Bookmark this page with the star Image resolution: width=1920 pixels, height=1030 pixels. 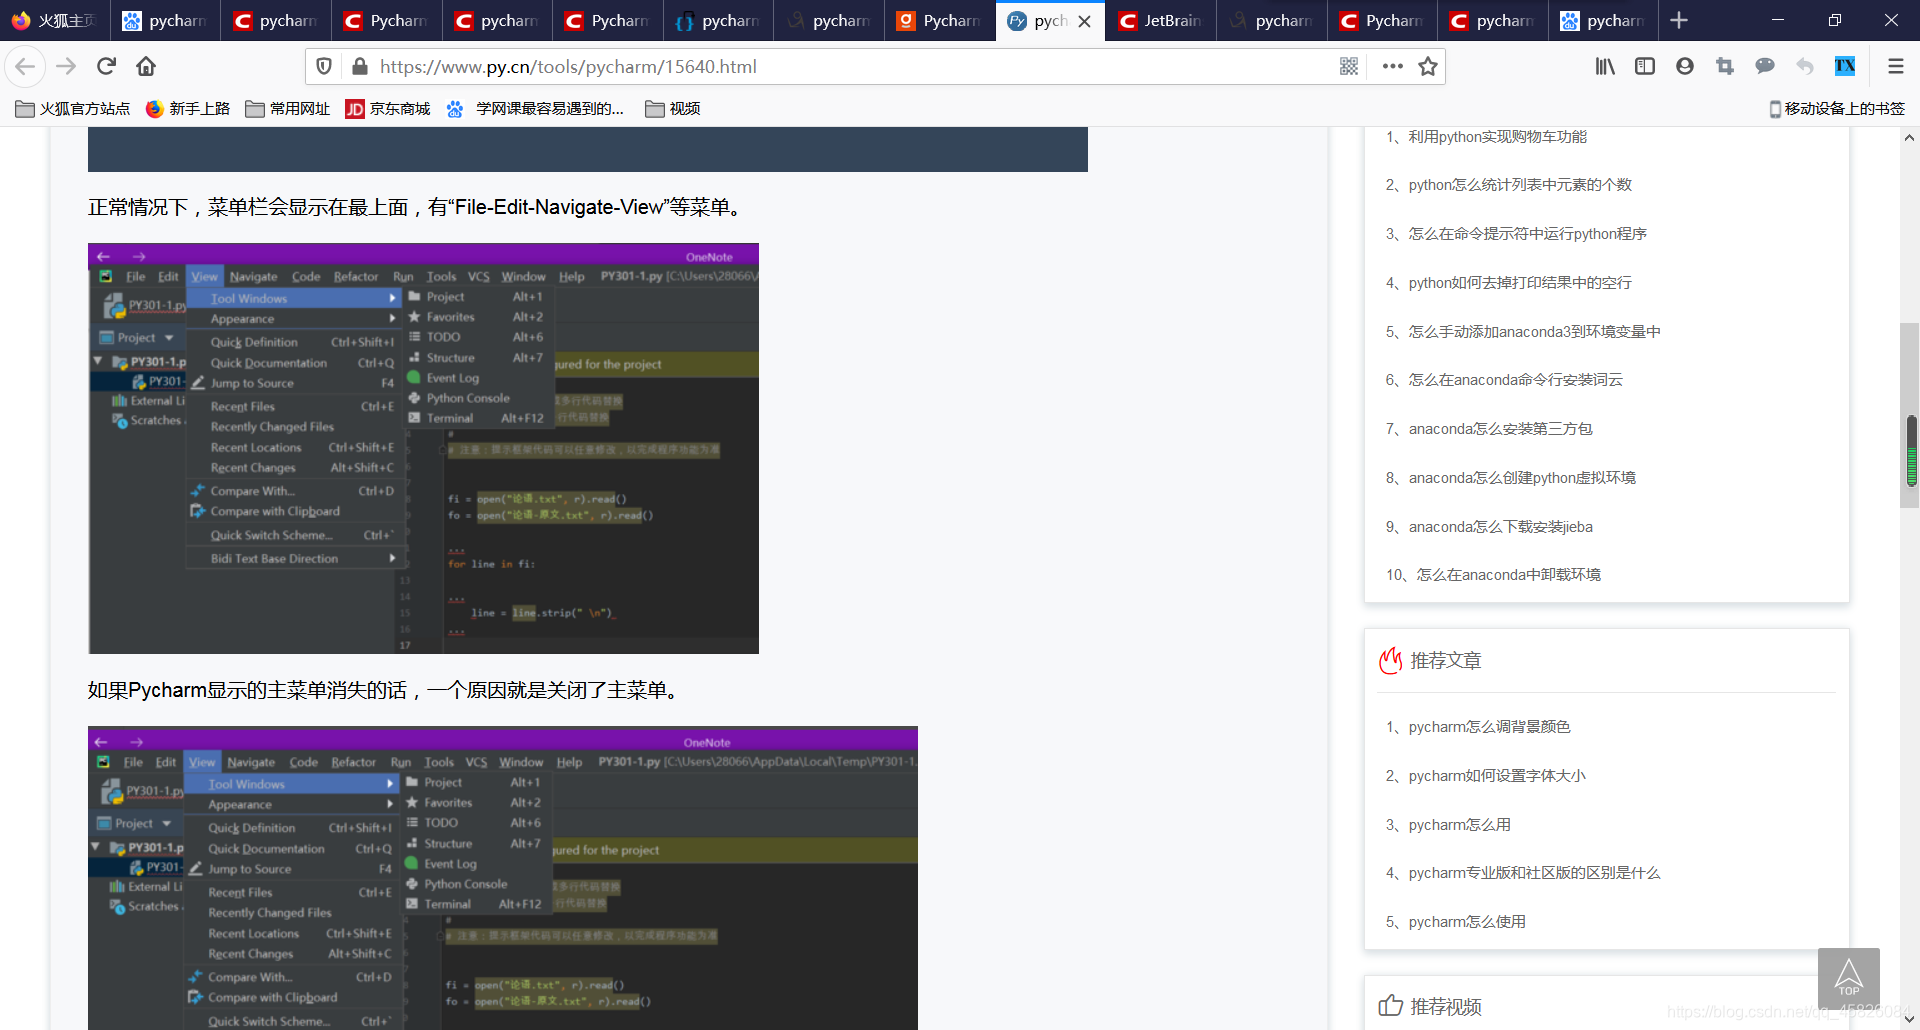click(x=1428, y=67)
